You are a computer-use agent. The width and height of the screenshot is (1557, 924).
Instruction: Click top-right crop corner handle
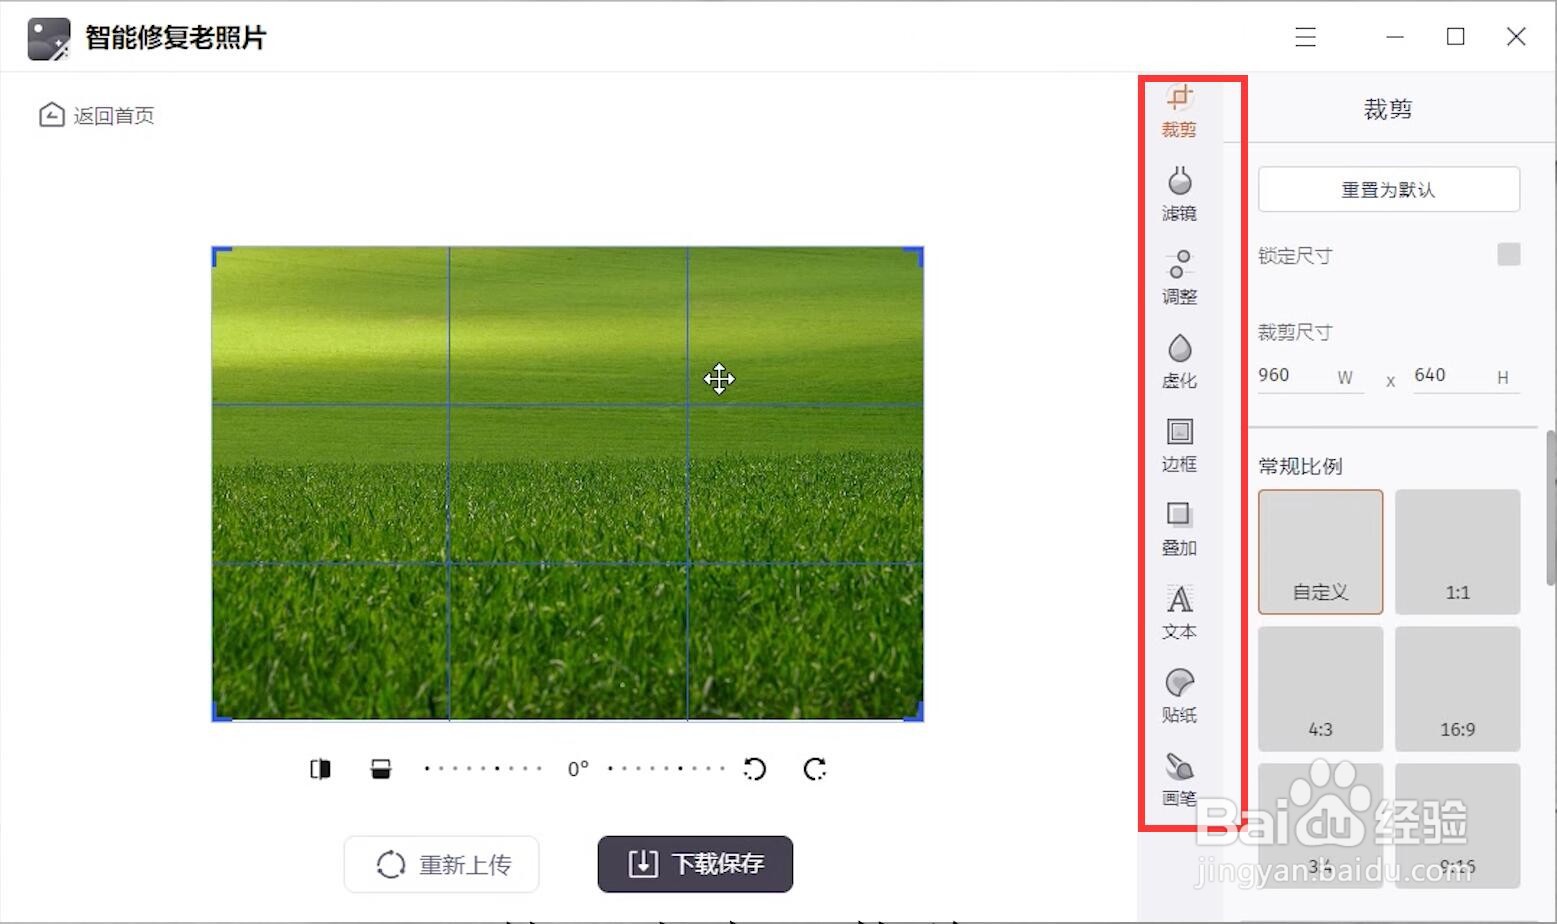coord(915,256)
